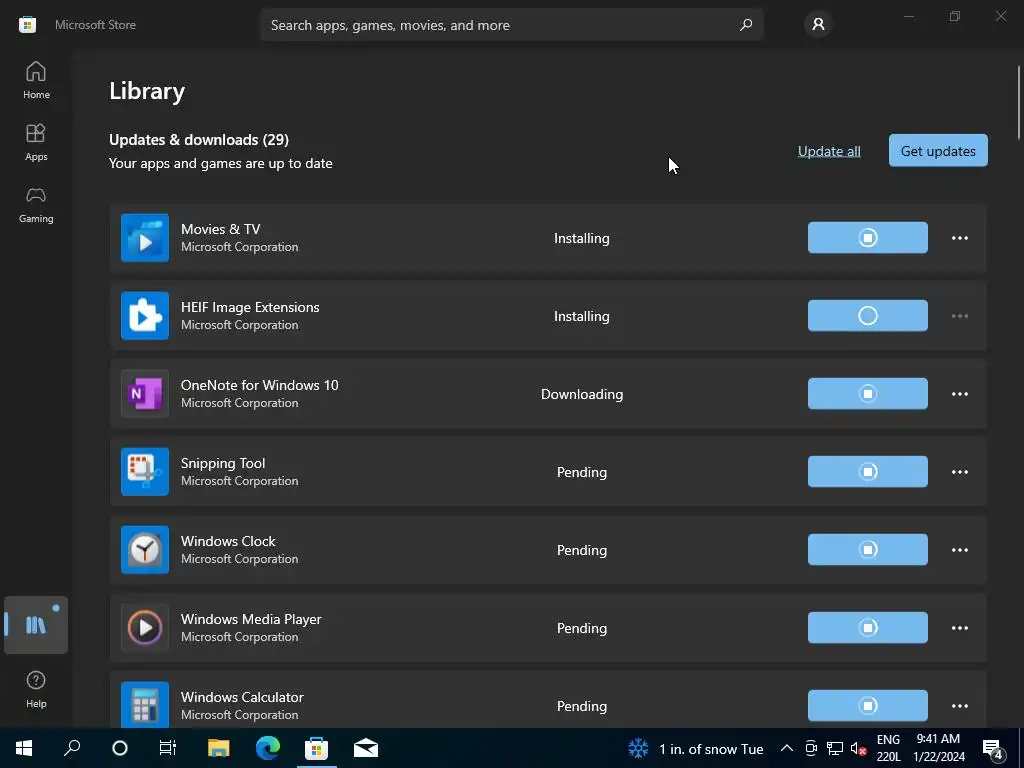1024x768 pixels.
Task: Click the OneNote for Windows 10 title
Action: pos(259,385)
